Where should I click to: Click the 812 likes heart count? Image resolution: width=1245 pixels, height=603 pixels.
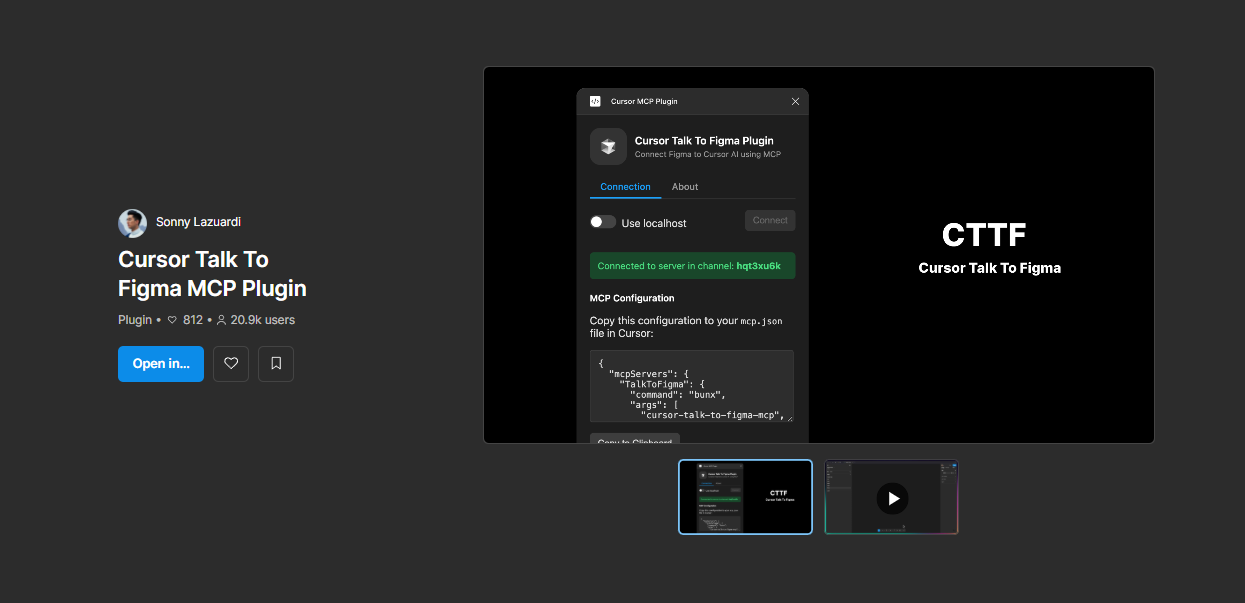(185, 320)
